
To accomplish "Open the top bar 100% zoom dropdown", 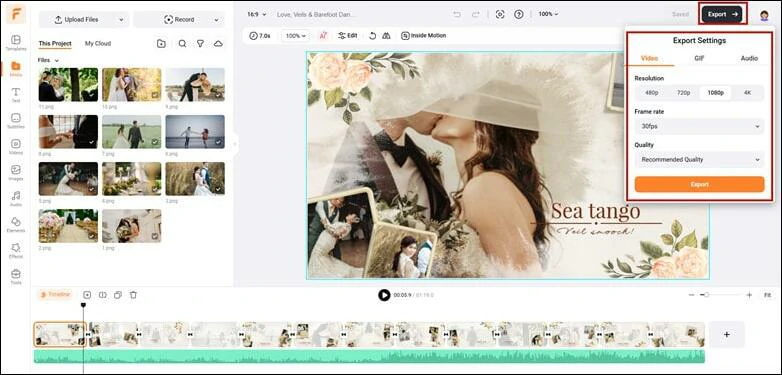I will point(548,14).
